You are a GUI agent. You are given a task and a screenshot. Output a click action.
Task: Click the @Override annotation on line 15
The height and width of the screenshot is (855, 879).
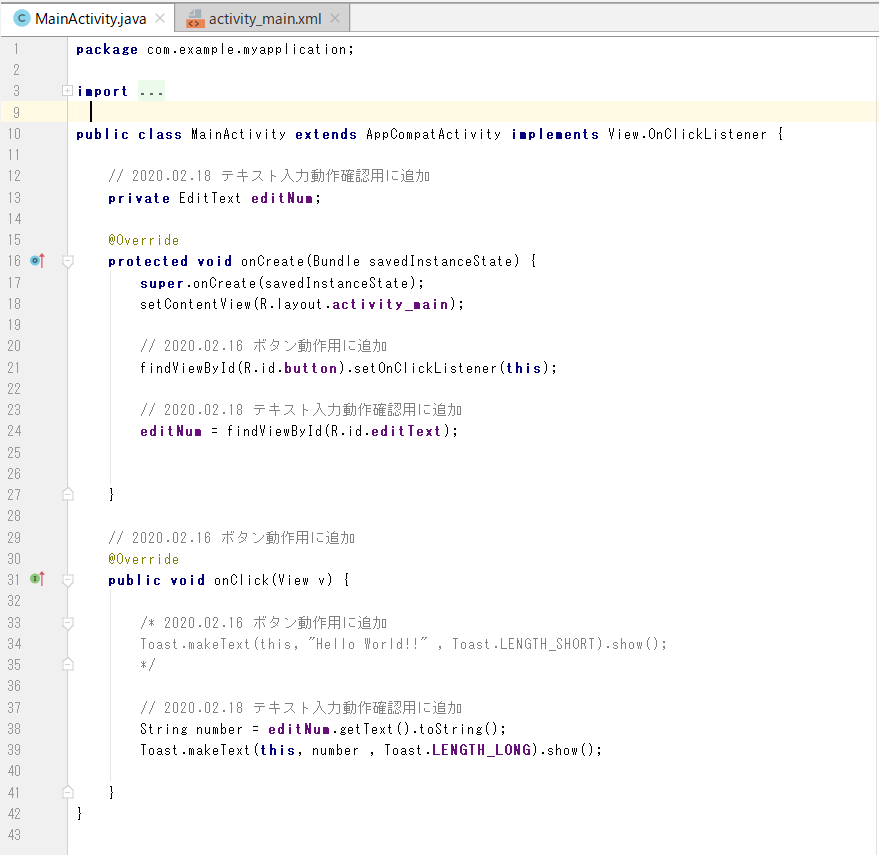(144, 241)
